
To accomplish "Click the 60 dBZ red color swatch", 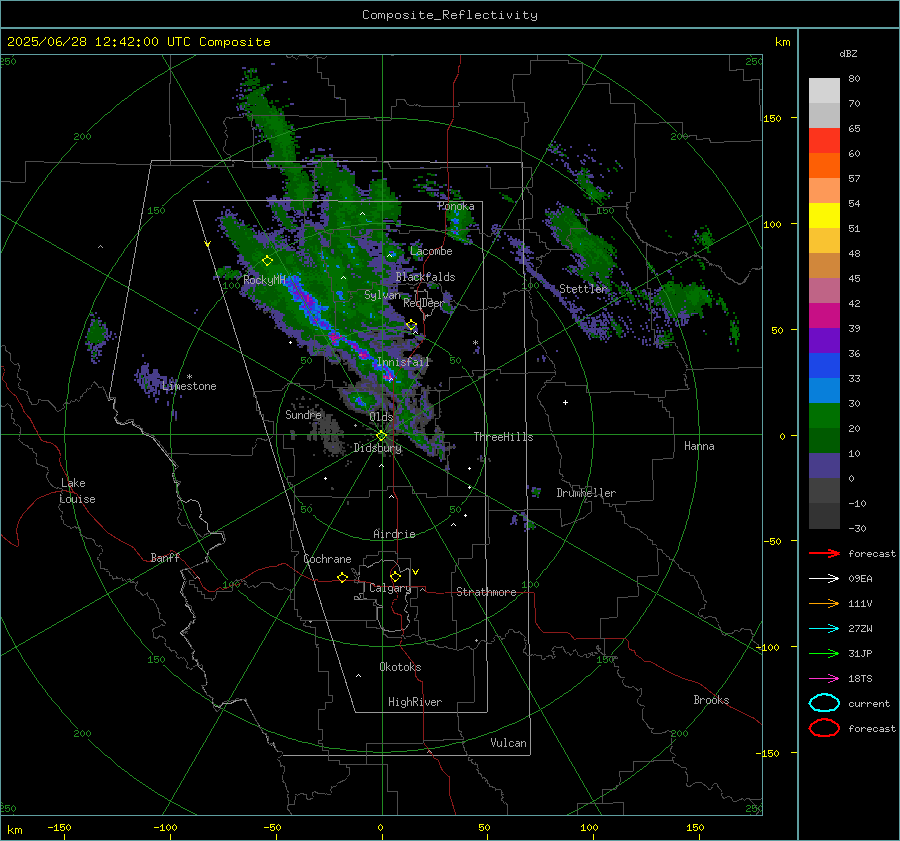I will 824,140.
